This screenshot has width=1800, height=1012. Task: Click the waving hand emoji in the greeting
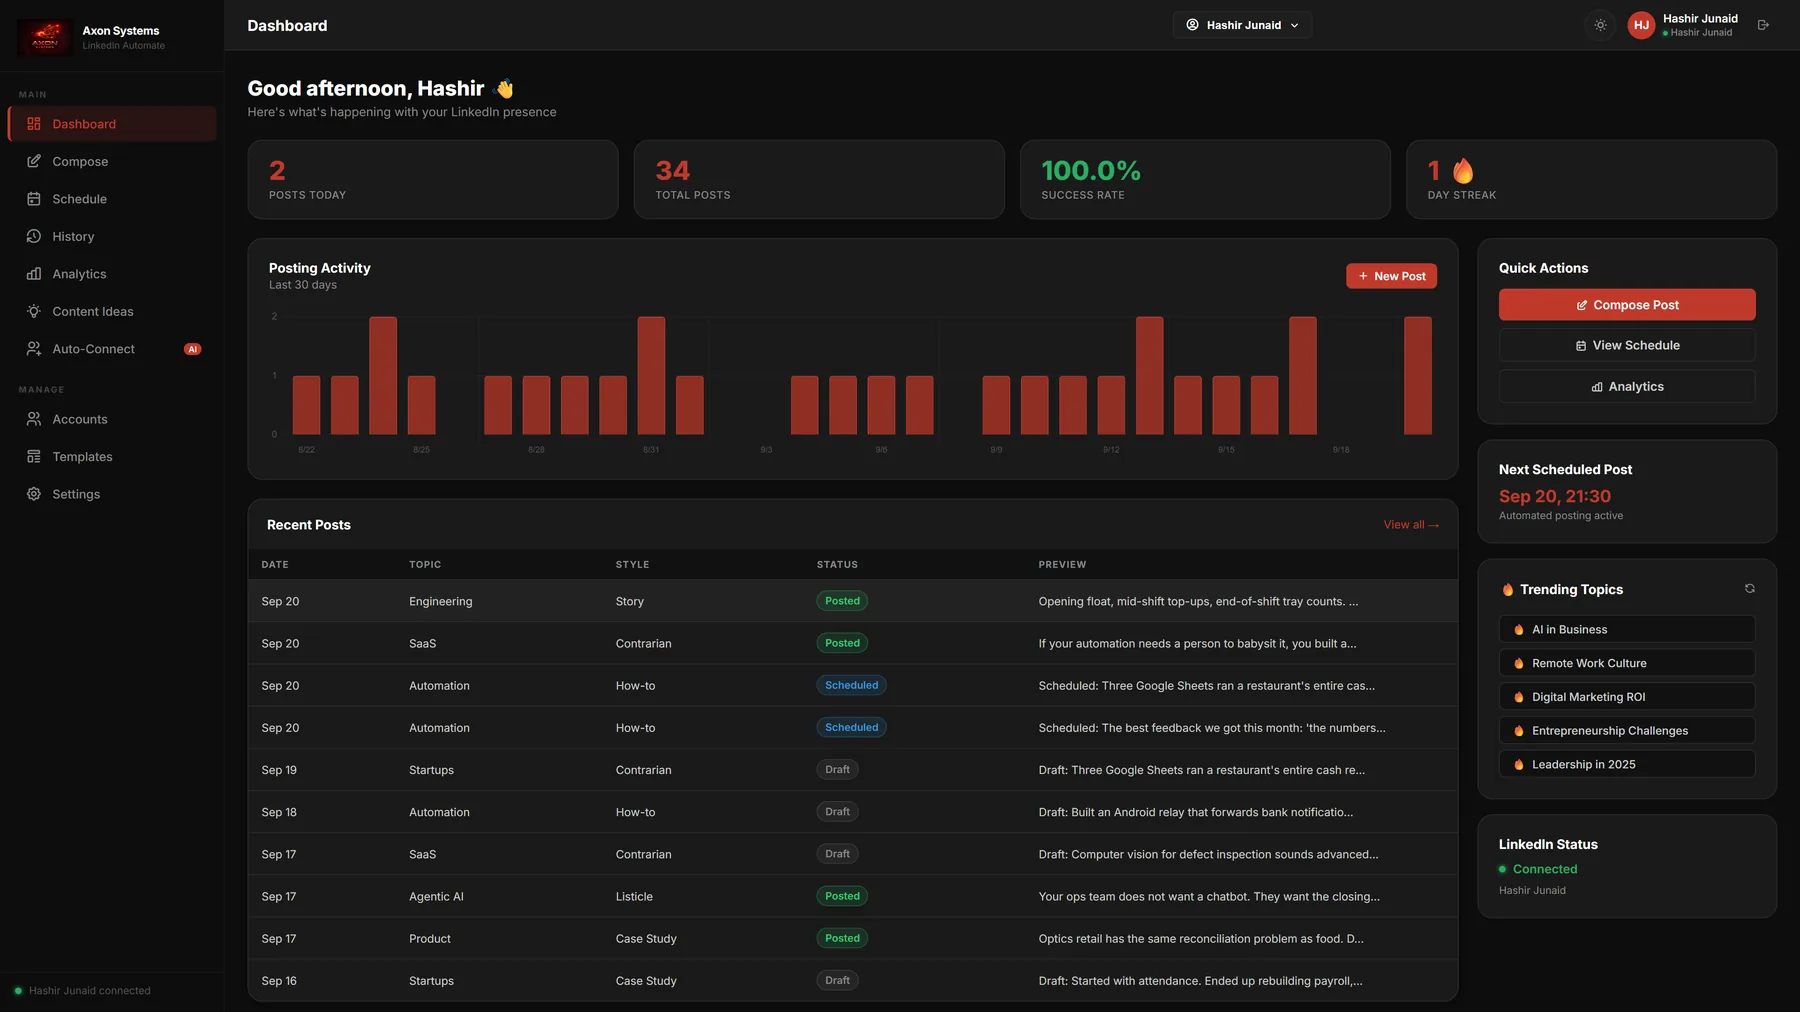coord(505,89)
